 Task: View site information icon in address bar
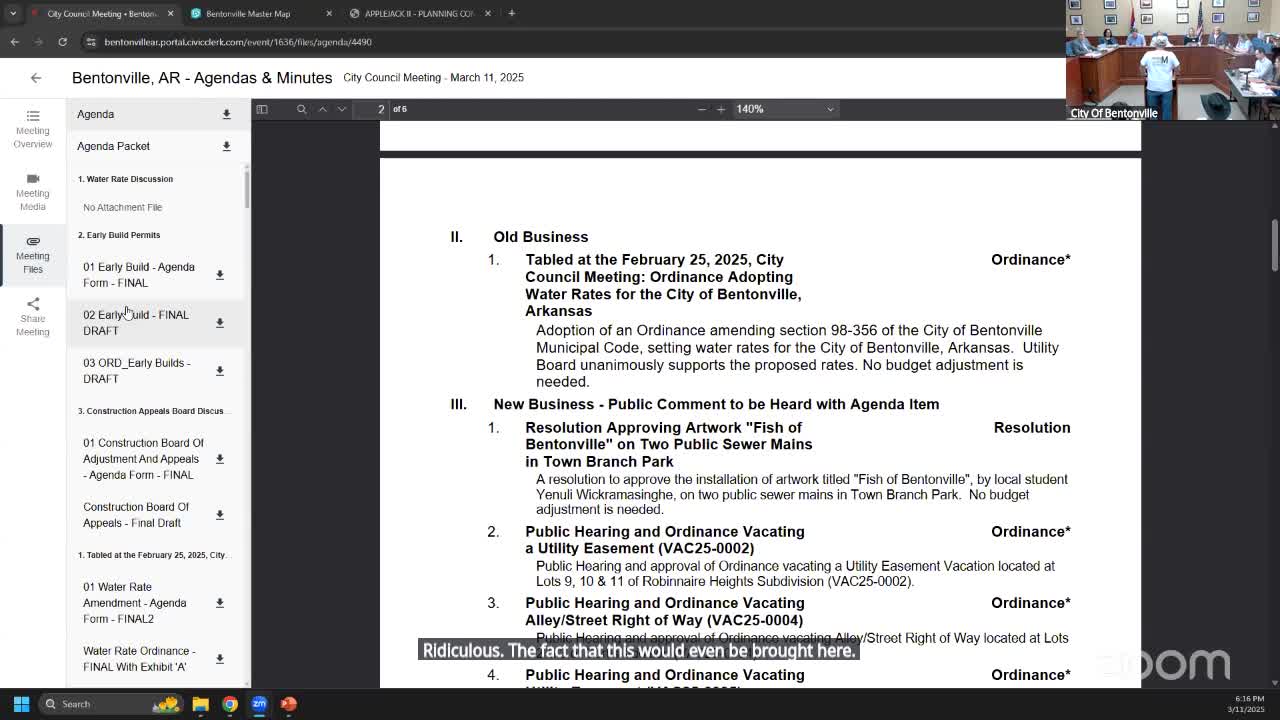point(91,42)
